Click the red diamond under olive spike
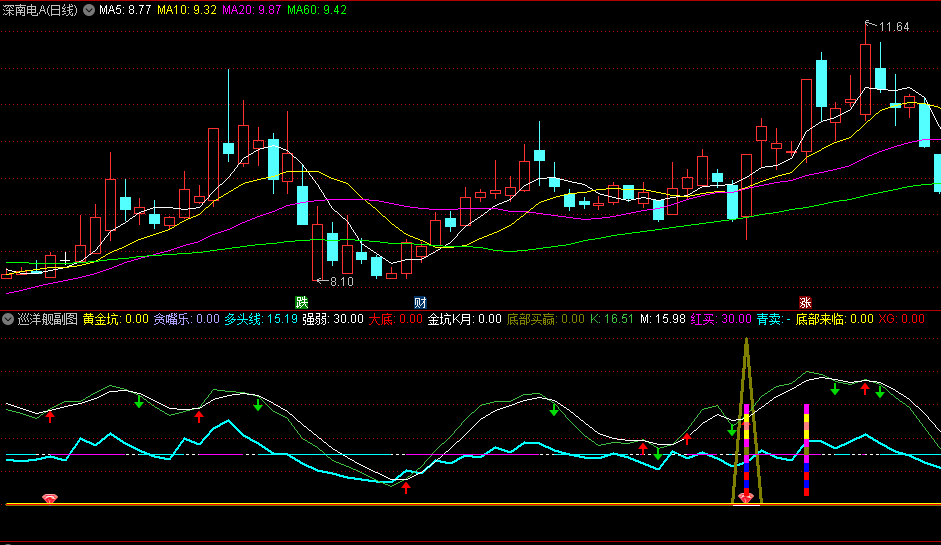 tap(746, 498)
